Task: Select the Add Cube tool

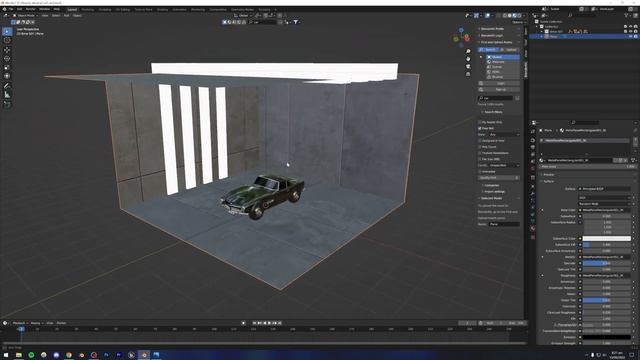Action: [x=7, y=104]
